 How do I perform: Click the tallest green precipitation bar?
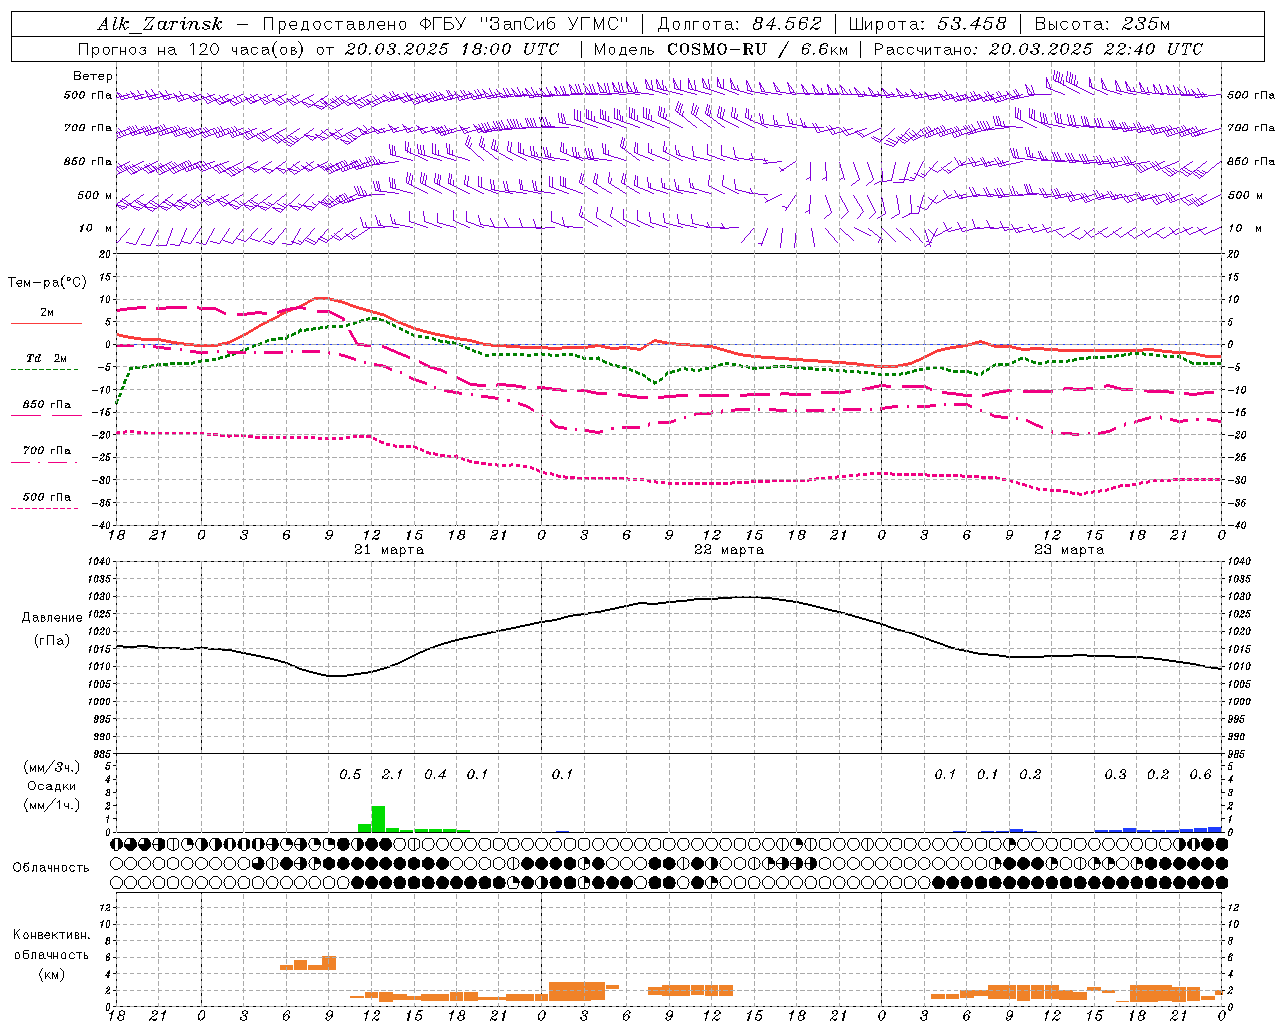[378, 818]
